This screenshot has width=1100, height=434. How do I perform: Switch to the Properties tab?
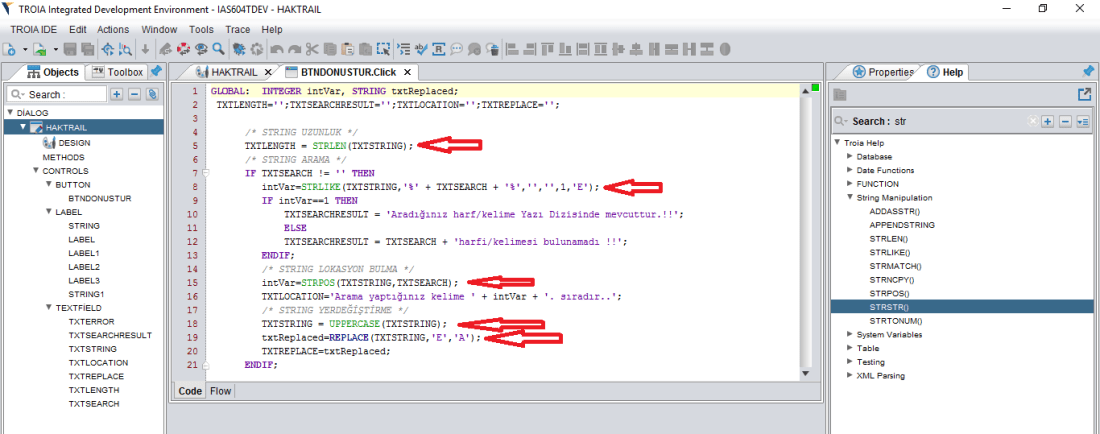point(883,72)
